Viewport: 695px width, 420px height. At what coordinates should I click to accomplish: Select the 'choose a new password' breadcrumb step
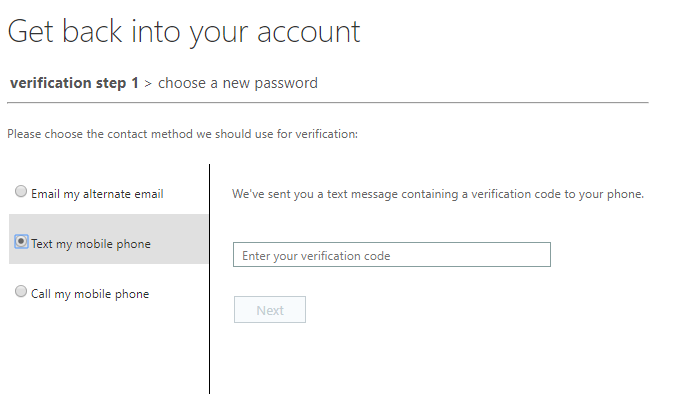pos(238,83)
